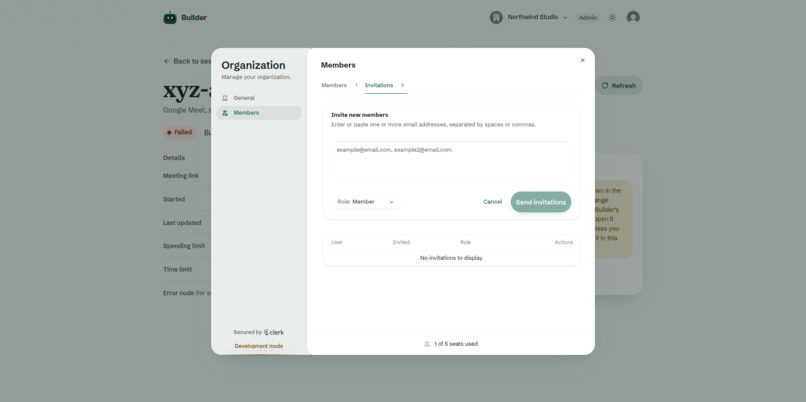Click the Failed status badge
The image size is (806, 402).
[180, 132]
